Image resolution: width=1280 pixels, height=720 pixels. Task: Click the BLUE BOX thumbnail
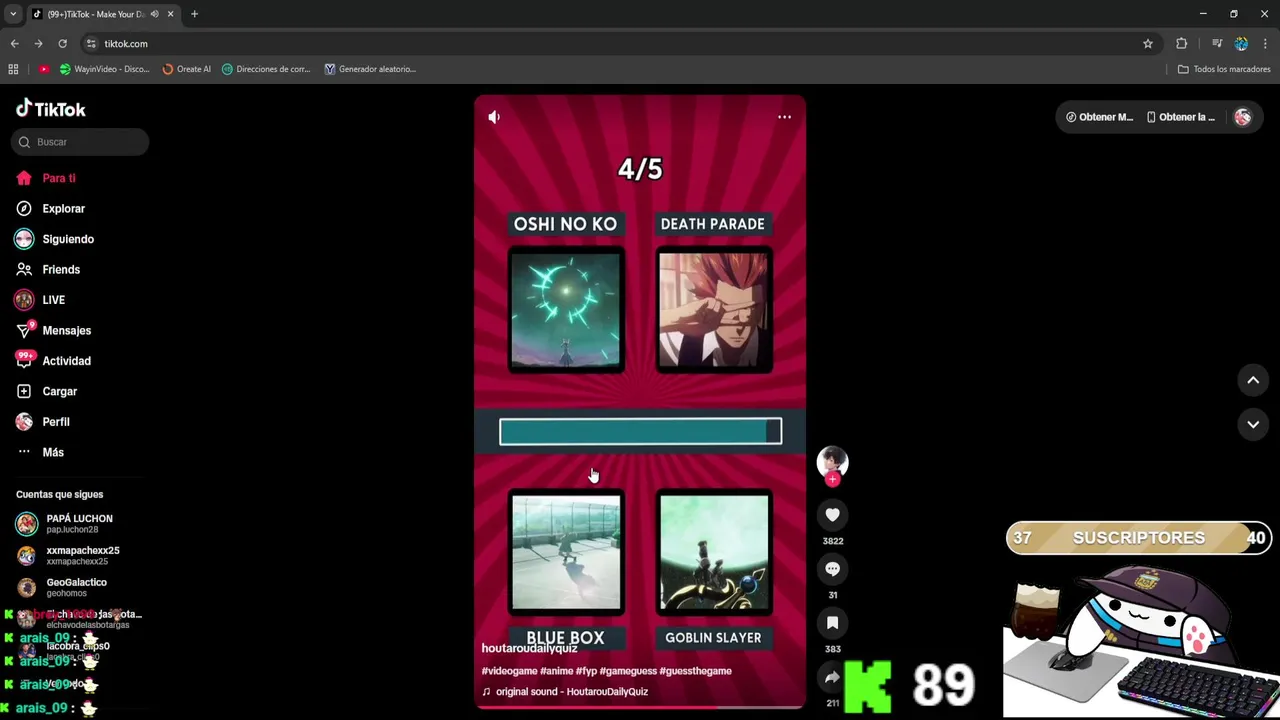coord(566,552)
